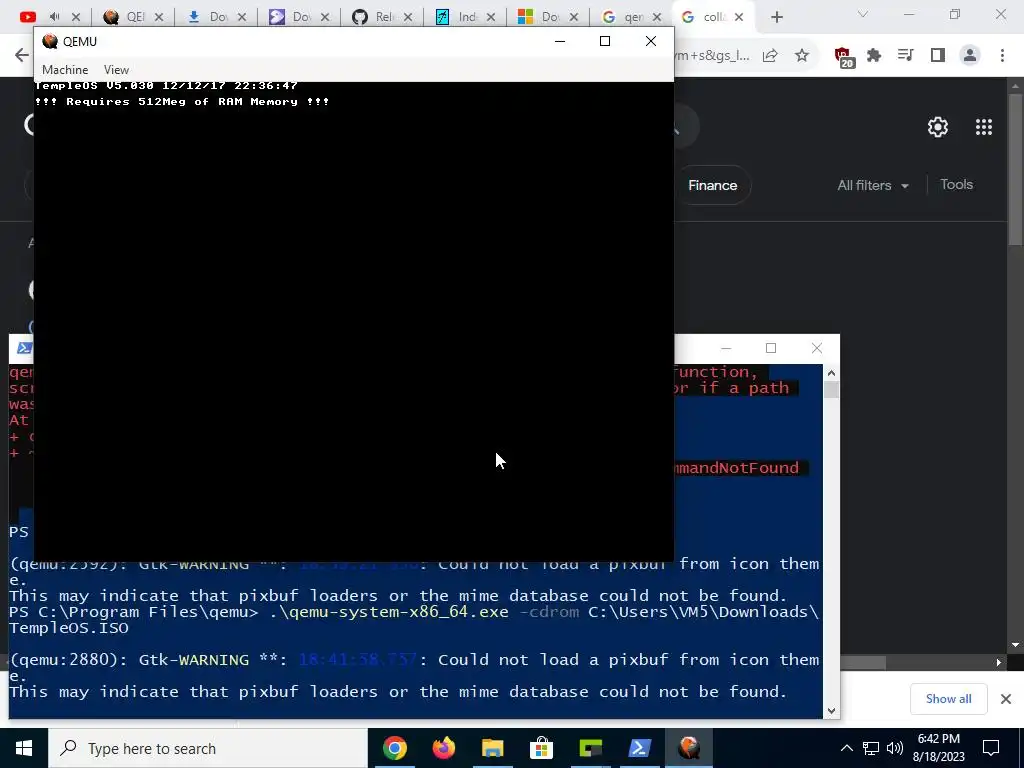Open the notification center icon
The image size is (1024, 768).
[x=991, y=748]
